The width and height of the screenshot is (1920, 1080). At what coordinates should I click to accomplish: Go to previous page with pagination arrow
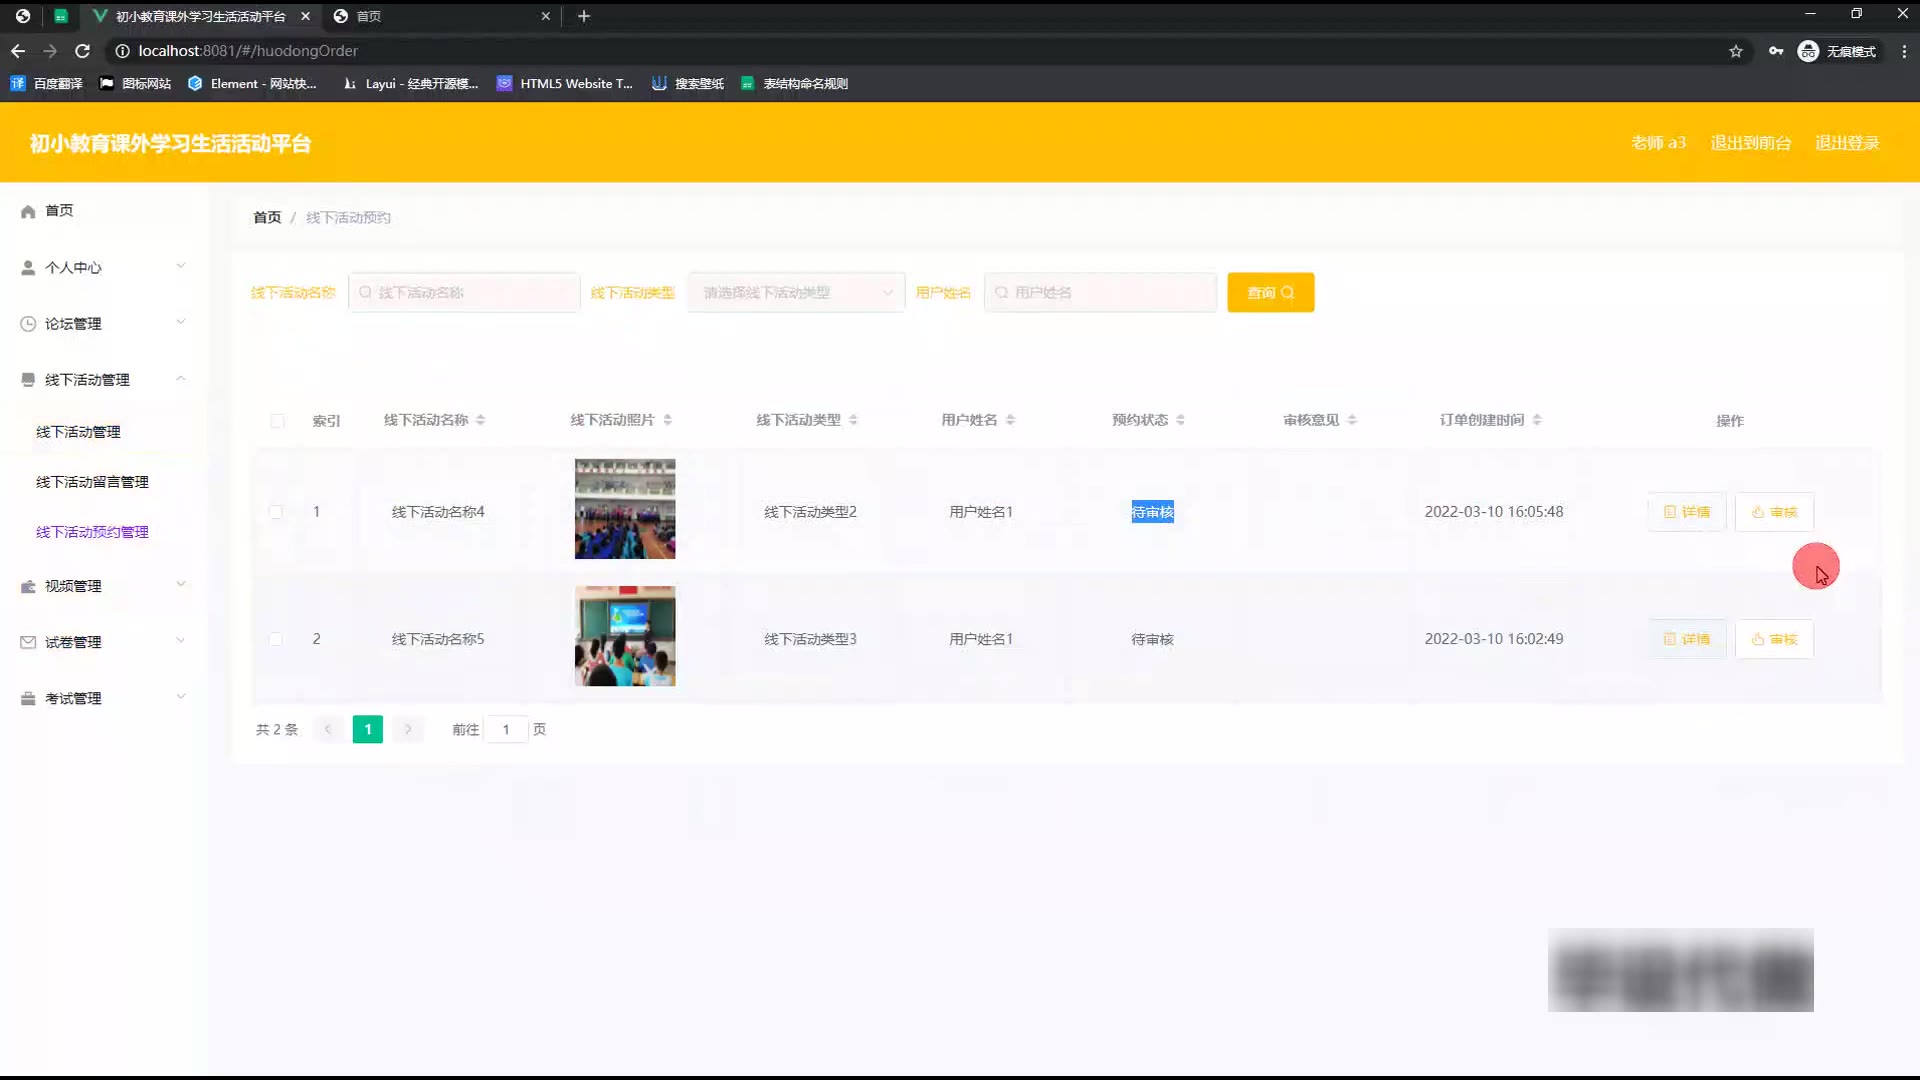[x=328, y=730]
